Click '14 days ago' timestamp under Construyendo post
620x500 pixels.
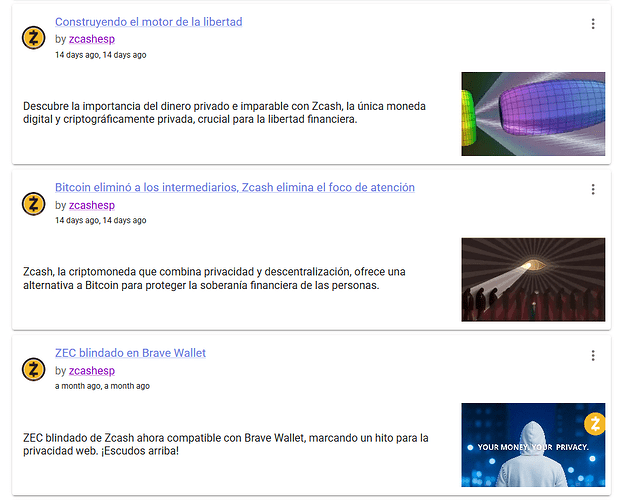[100, 55]
